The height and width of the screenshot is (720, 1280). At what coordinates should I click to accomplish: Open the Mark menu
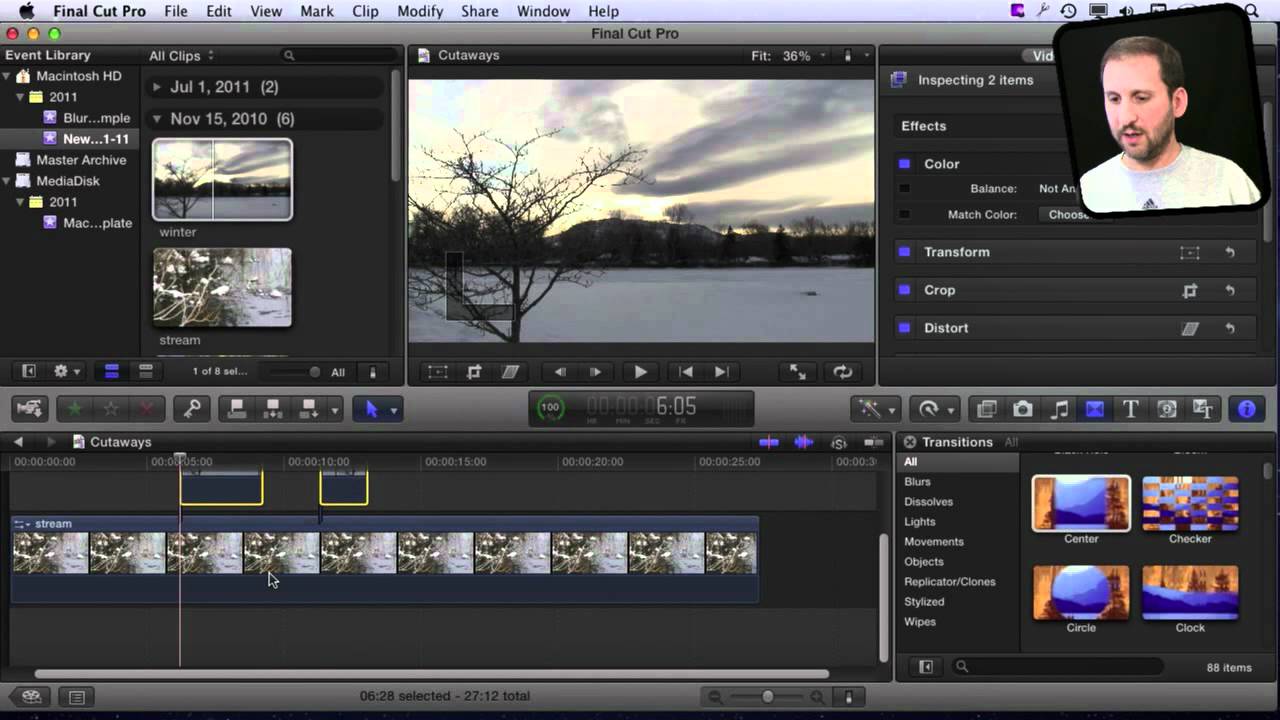(x=317, y=11)
